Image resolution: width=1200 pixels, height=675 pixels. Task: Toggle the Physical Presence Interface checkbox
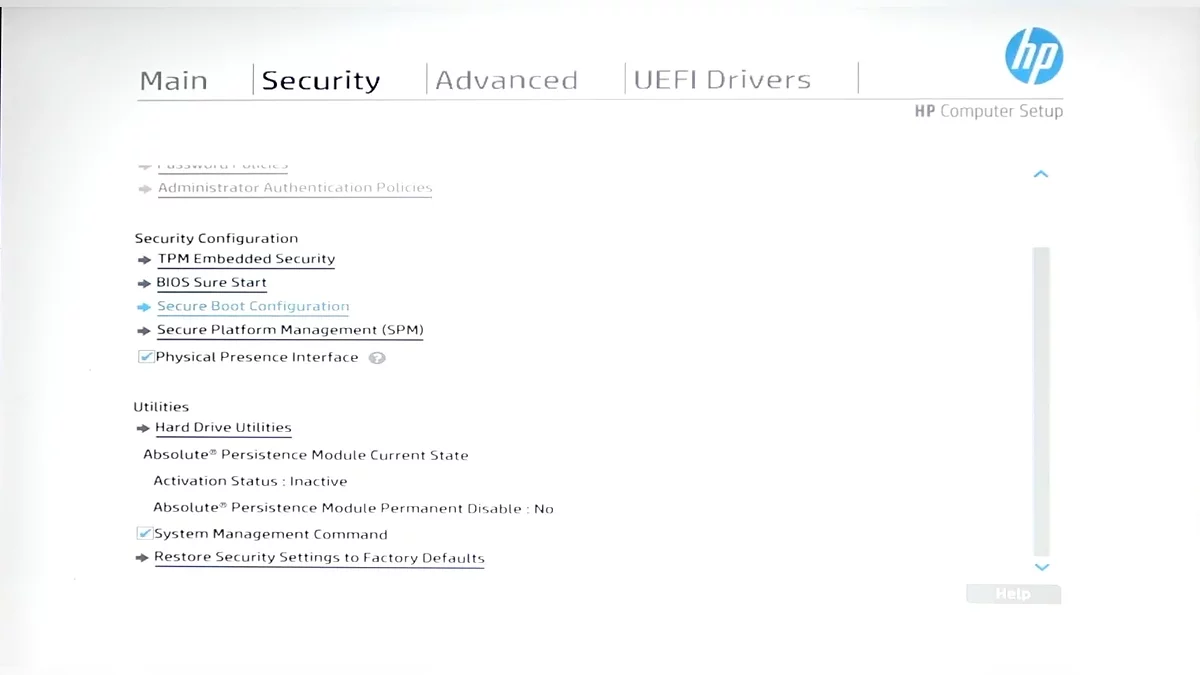pyautogui.click(x=146, y=357)
